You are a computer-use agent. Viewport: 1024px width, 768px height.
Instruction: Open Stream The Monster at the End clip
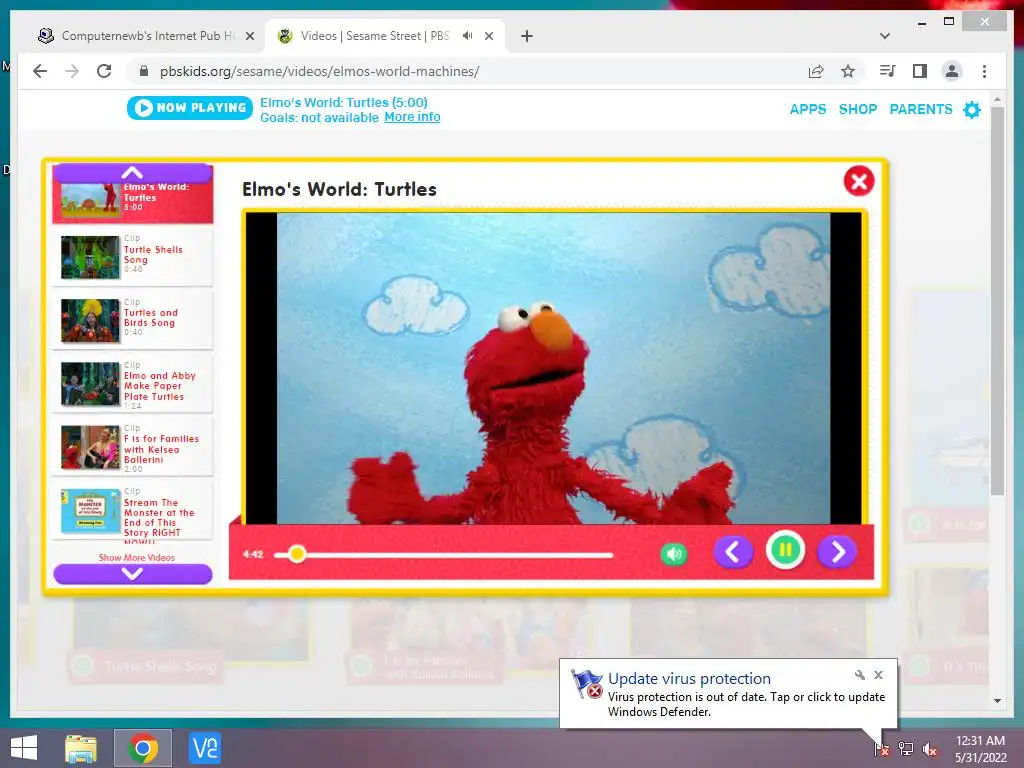(133, 511)
